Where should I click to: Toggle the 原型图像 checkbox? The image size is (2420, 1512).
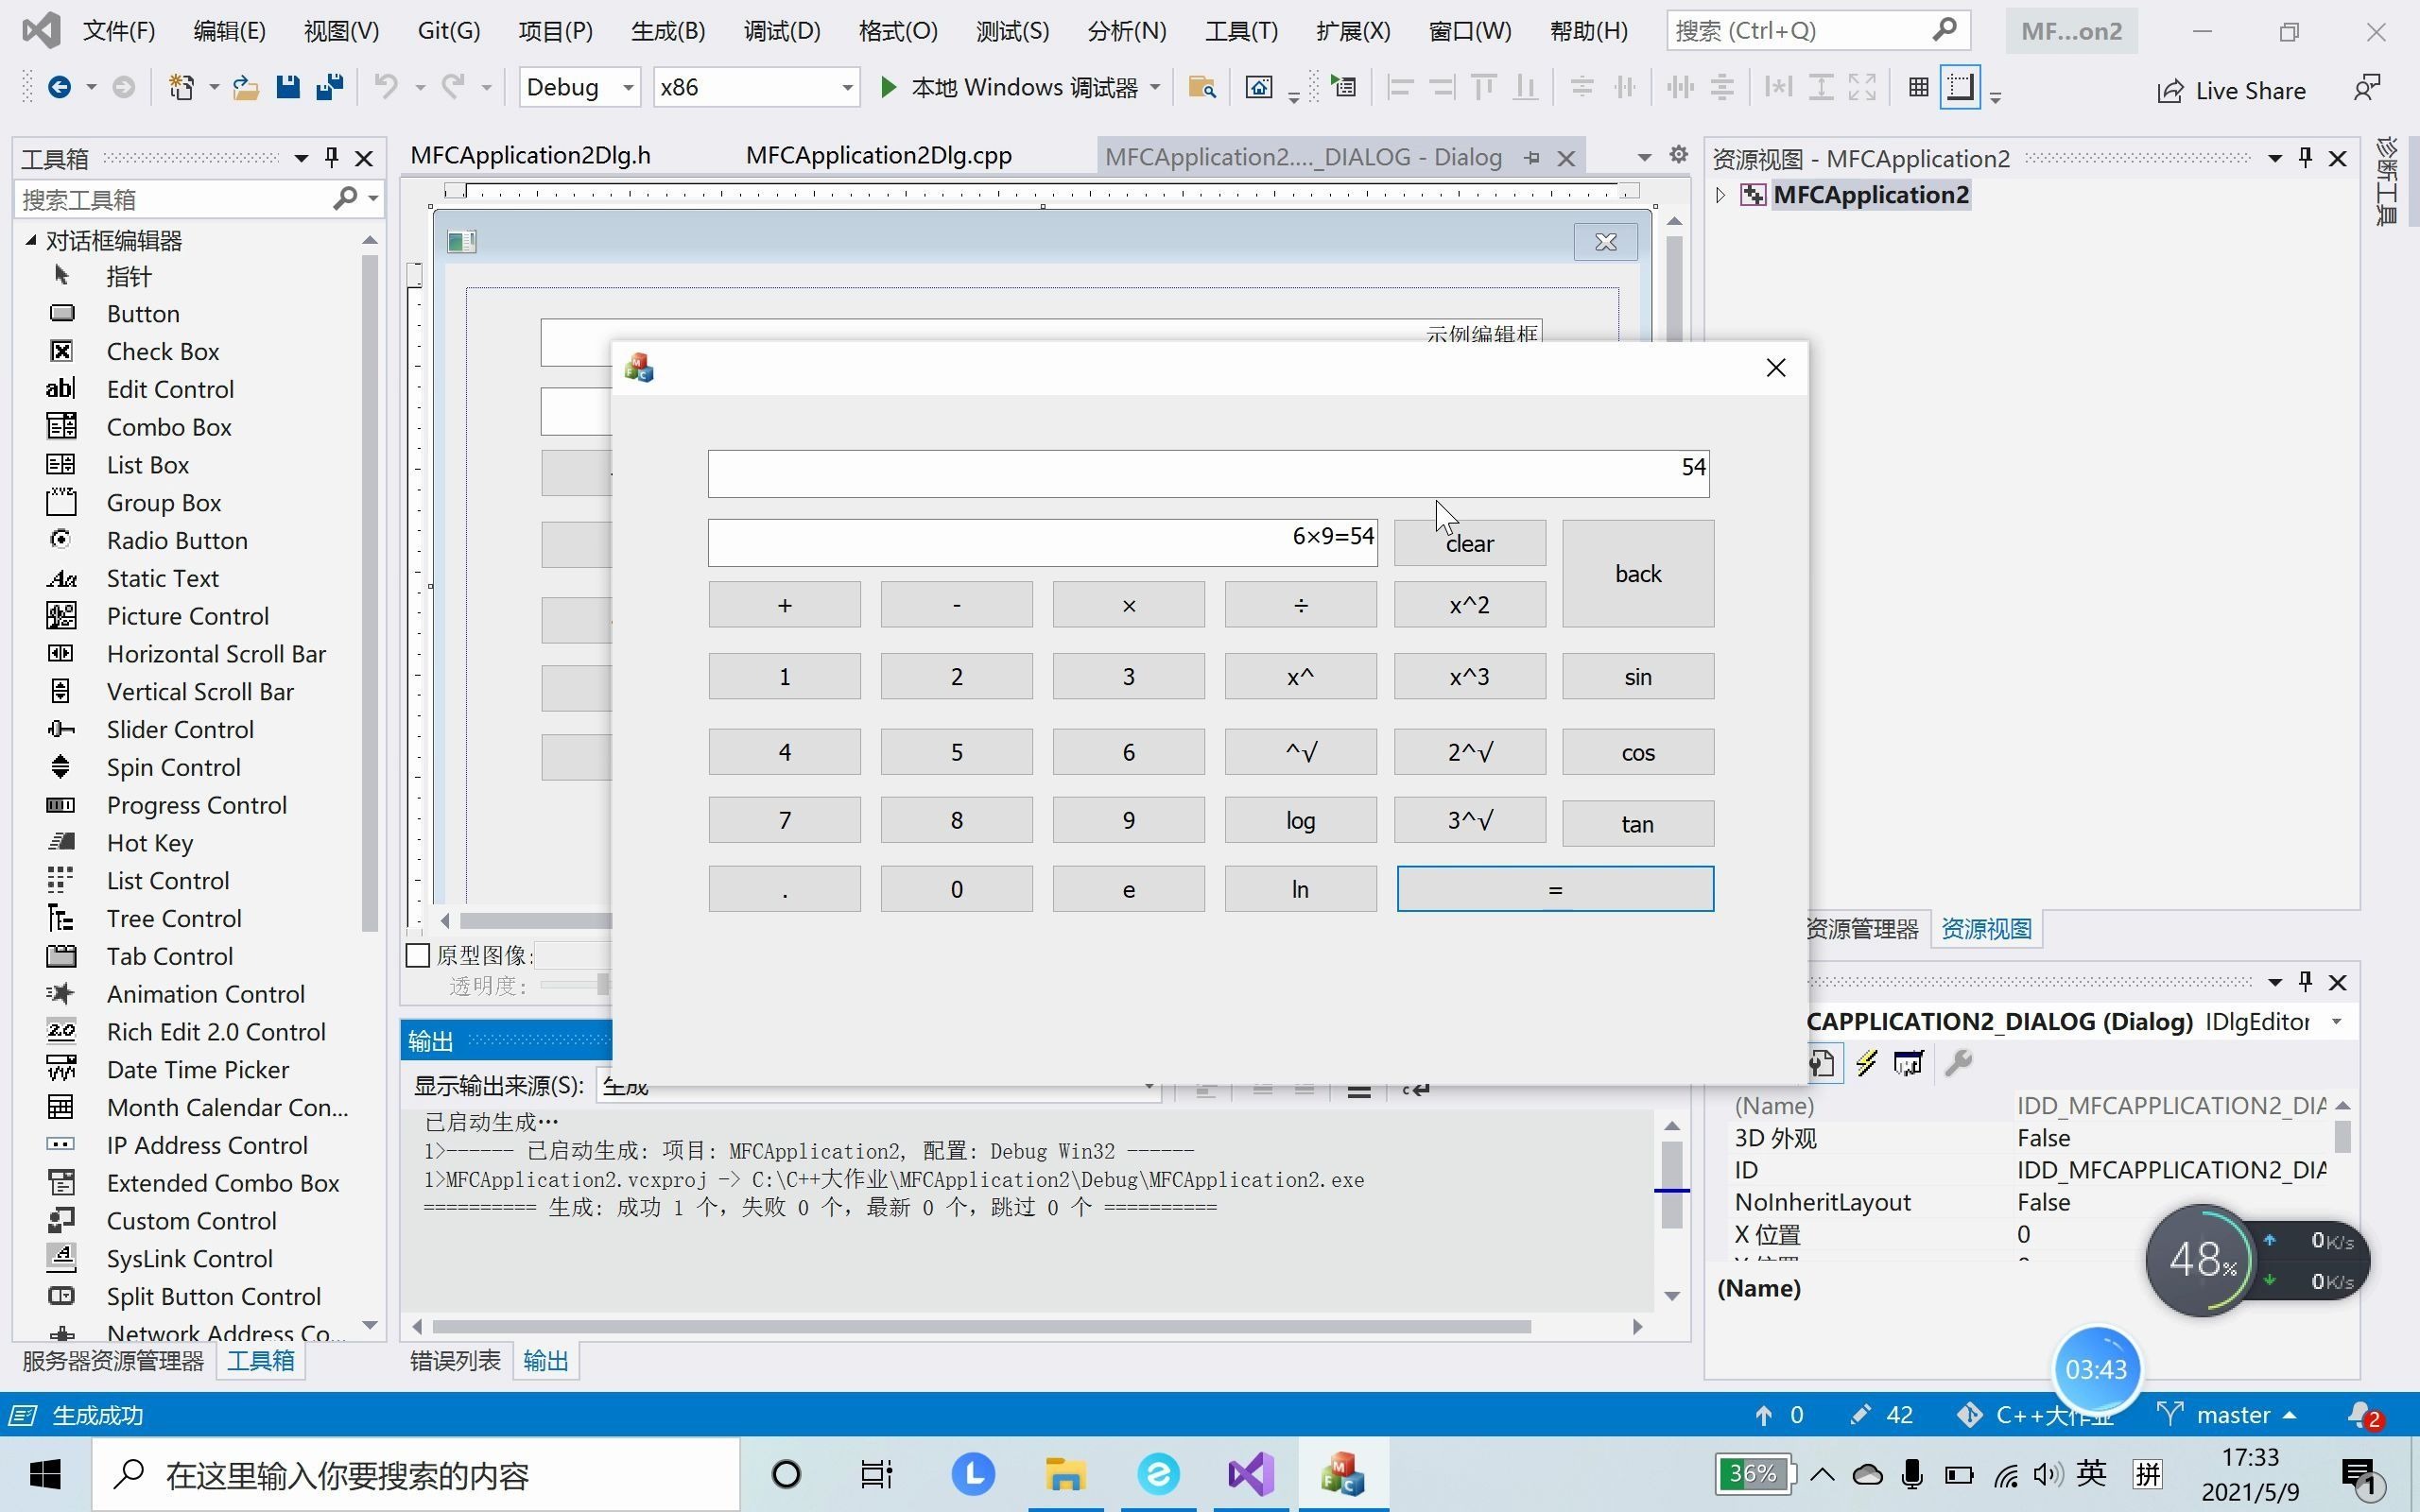point(418,955)
